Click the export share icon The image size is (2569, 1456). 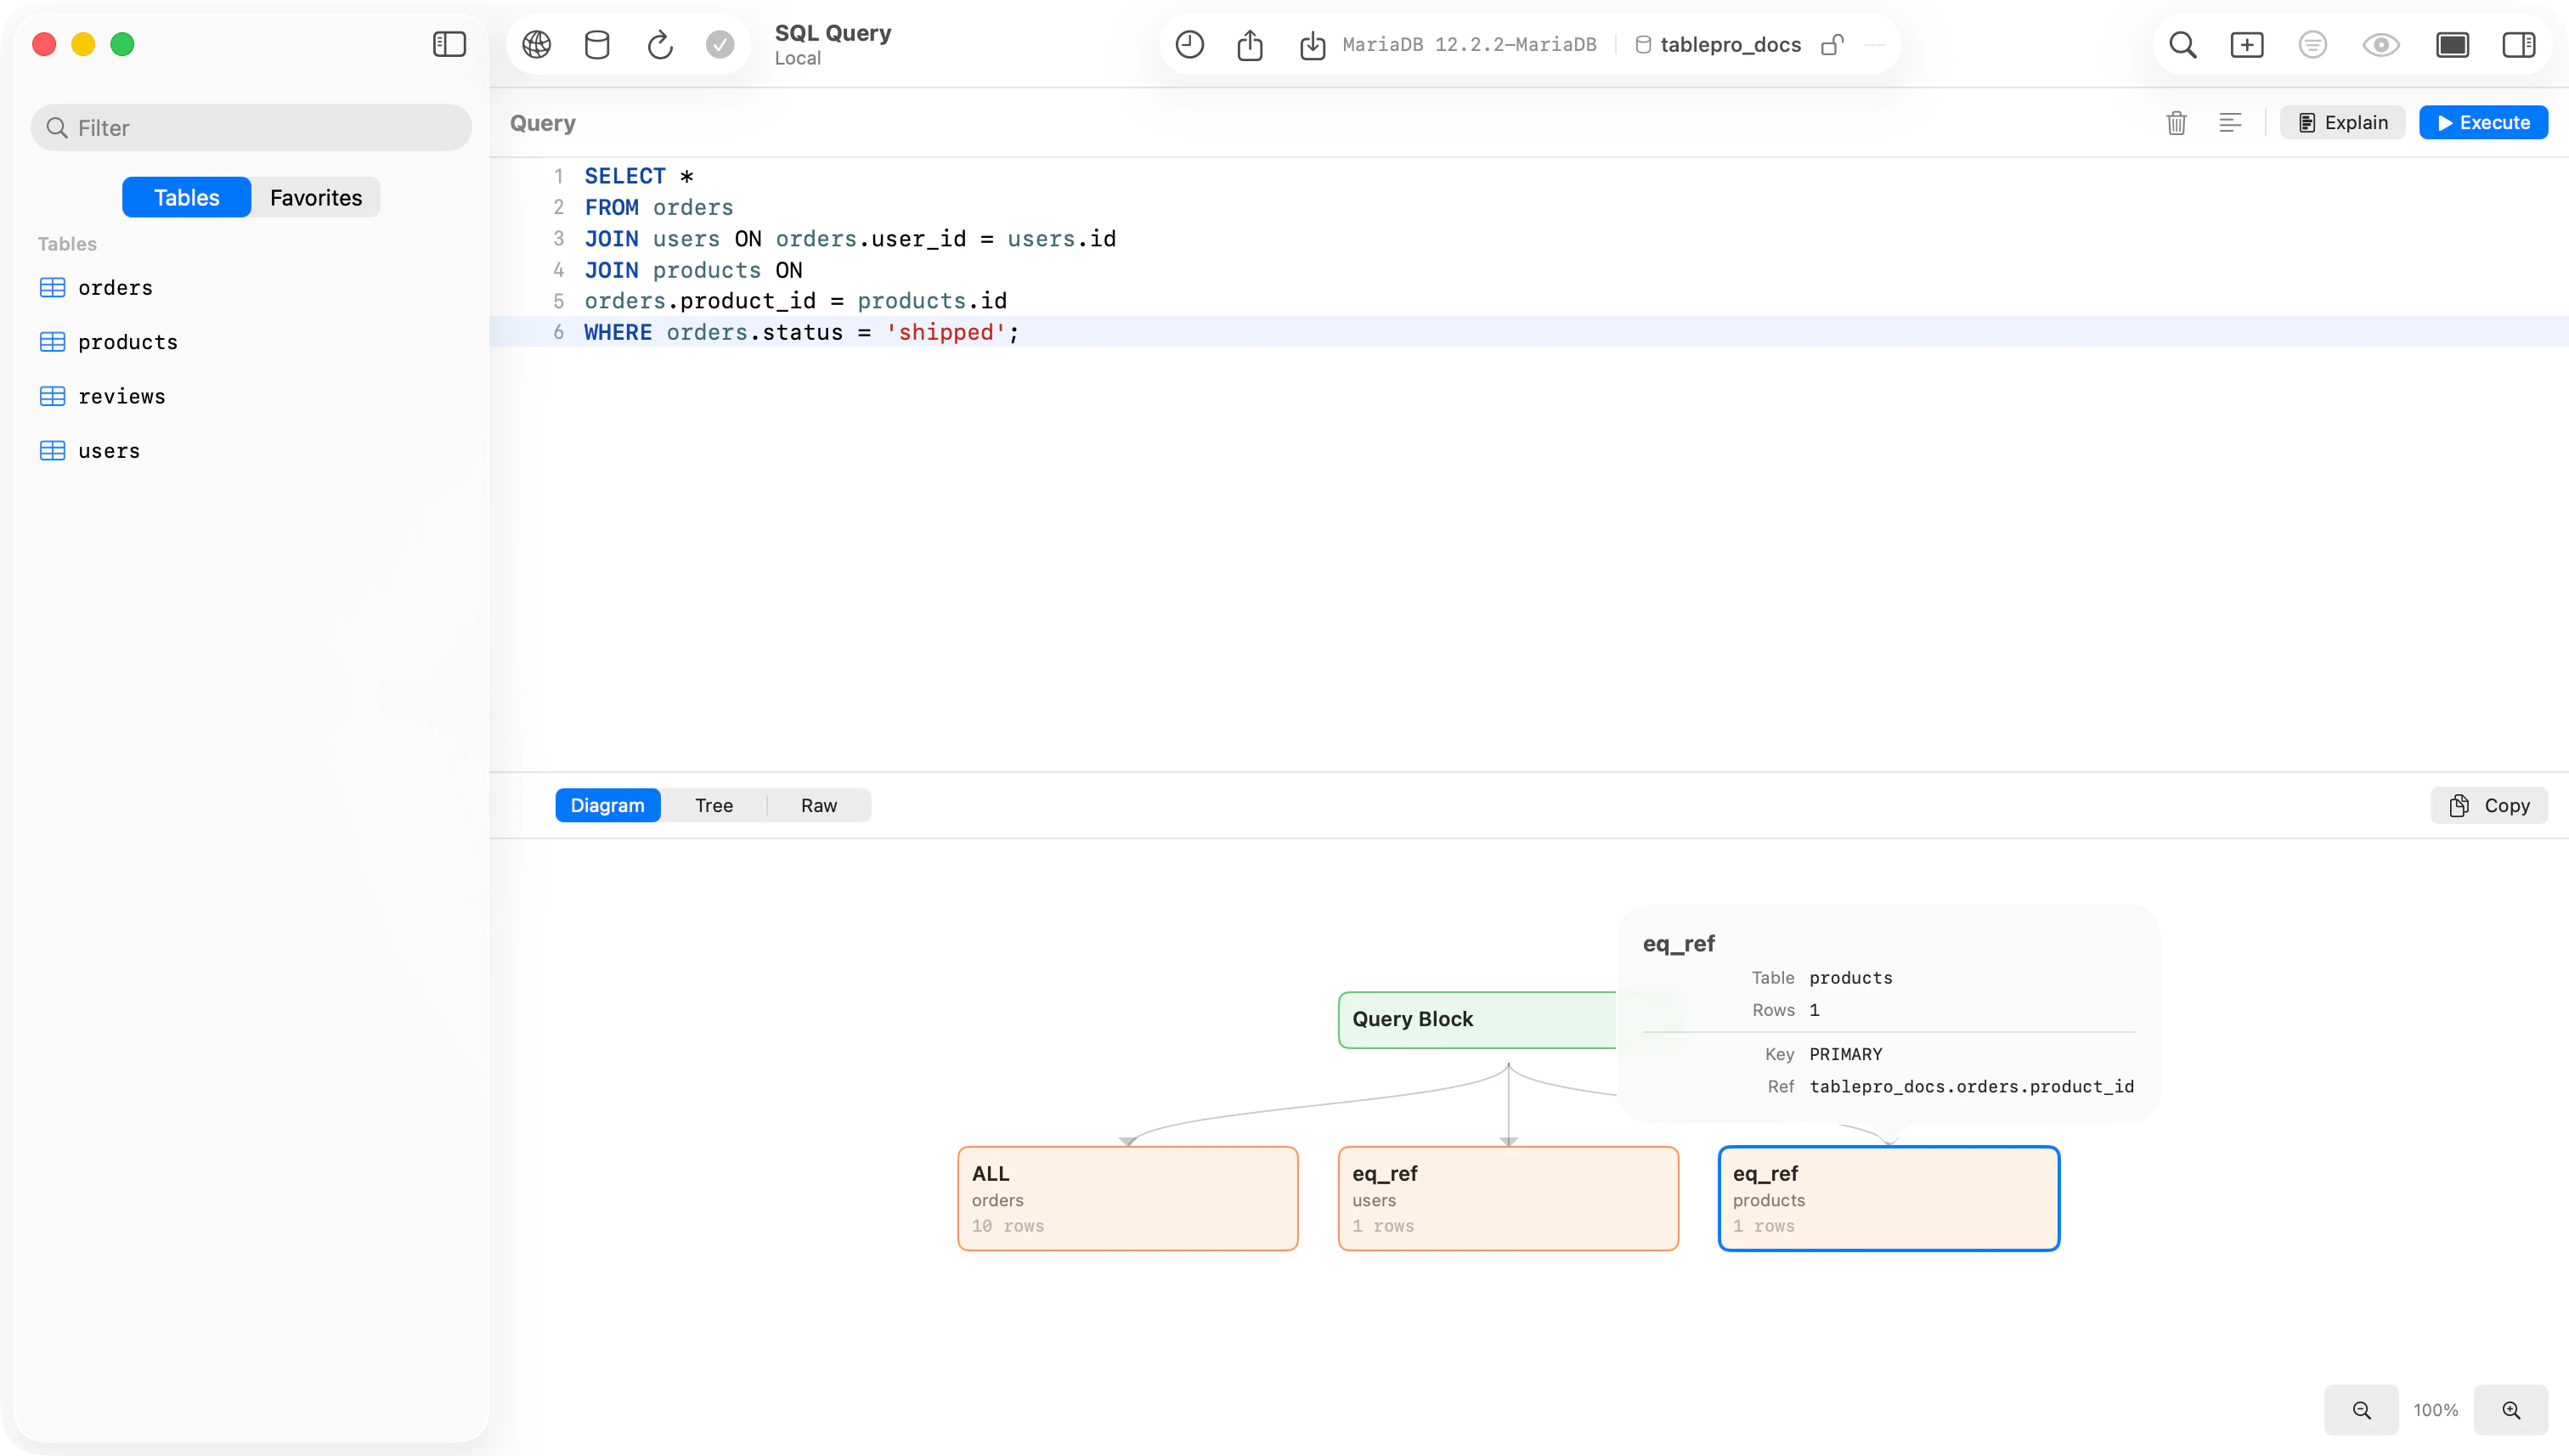point(1250,44)
